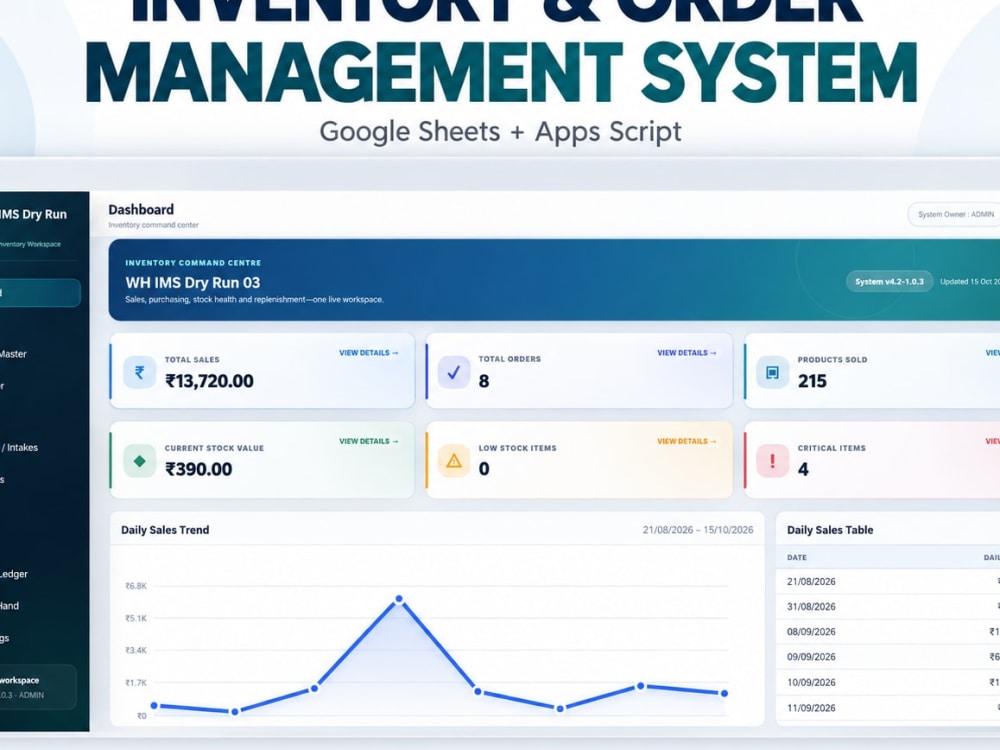The height and width of the screenshot is (750, 1000).
Task: Open the Ledger sidebar item
Action: (x=14, y=574)
